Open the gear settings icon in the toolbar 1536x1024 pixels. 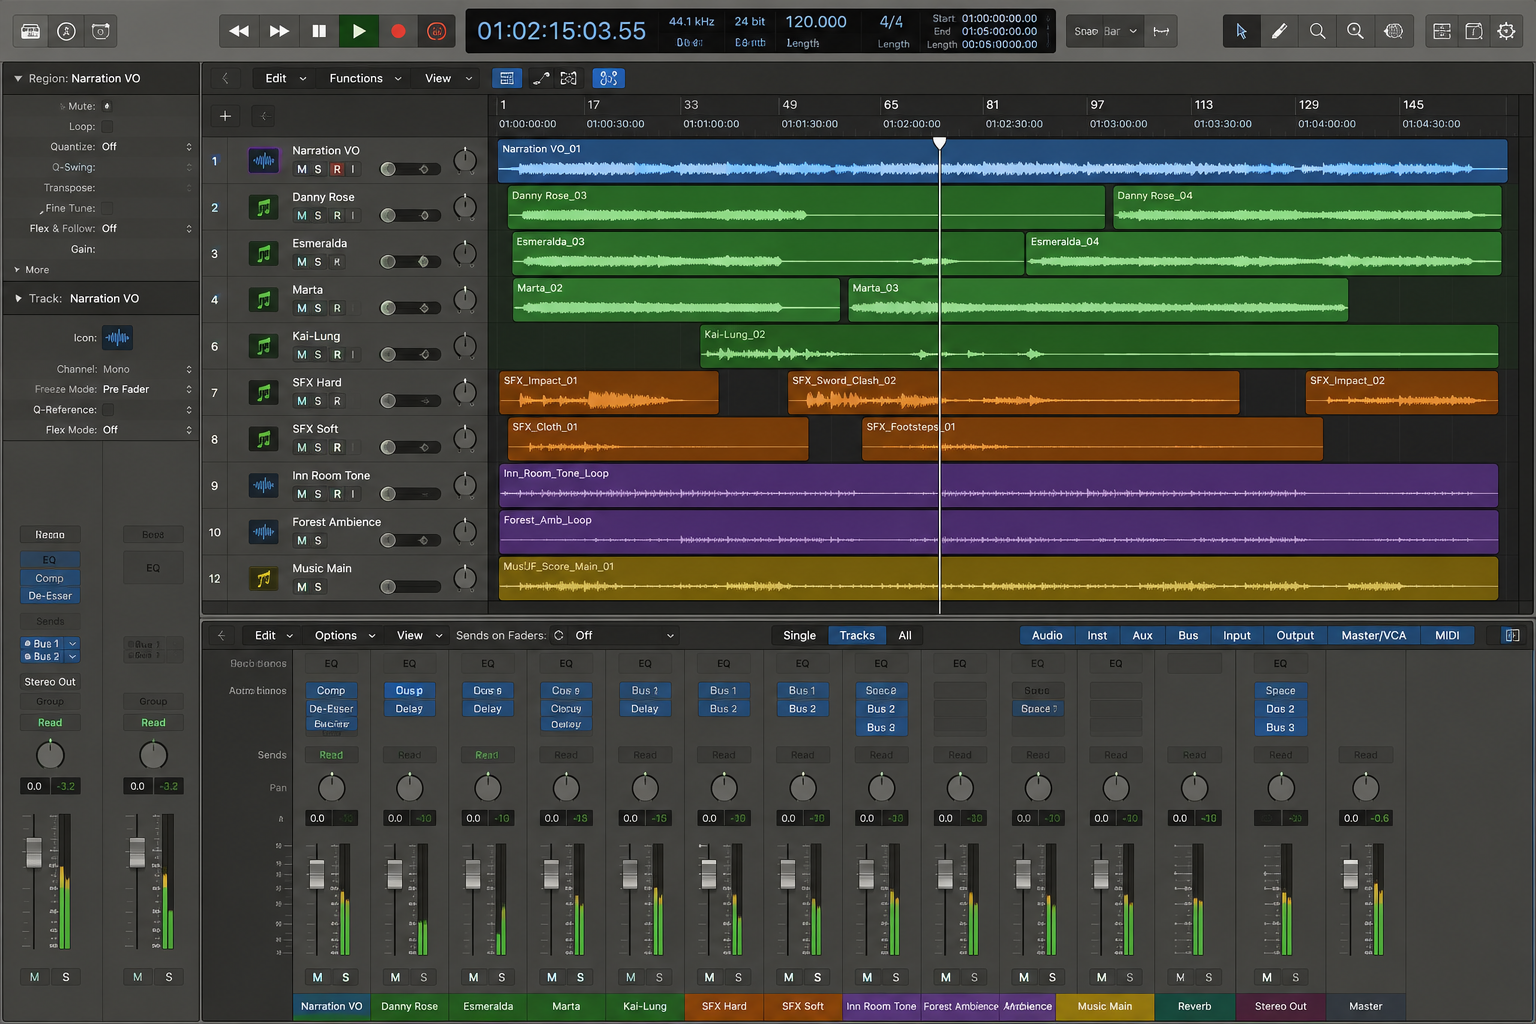point(1506,31)
